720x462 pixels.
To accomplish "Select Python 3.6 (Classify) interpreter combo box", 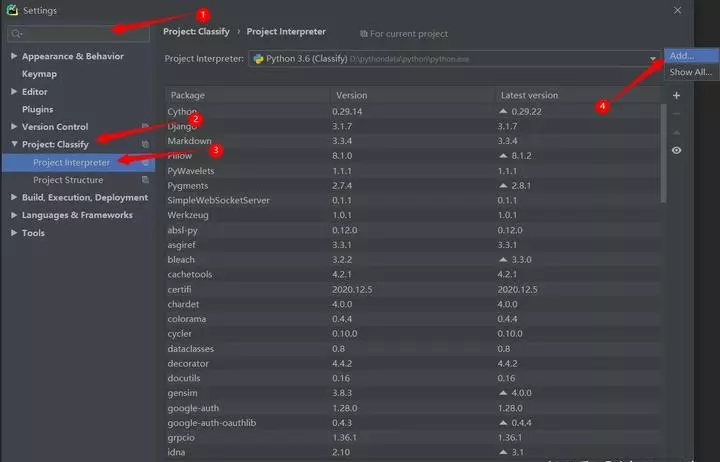I will click(455, 59).
